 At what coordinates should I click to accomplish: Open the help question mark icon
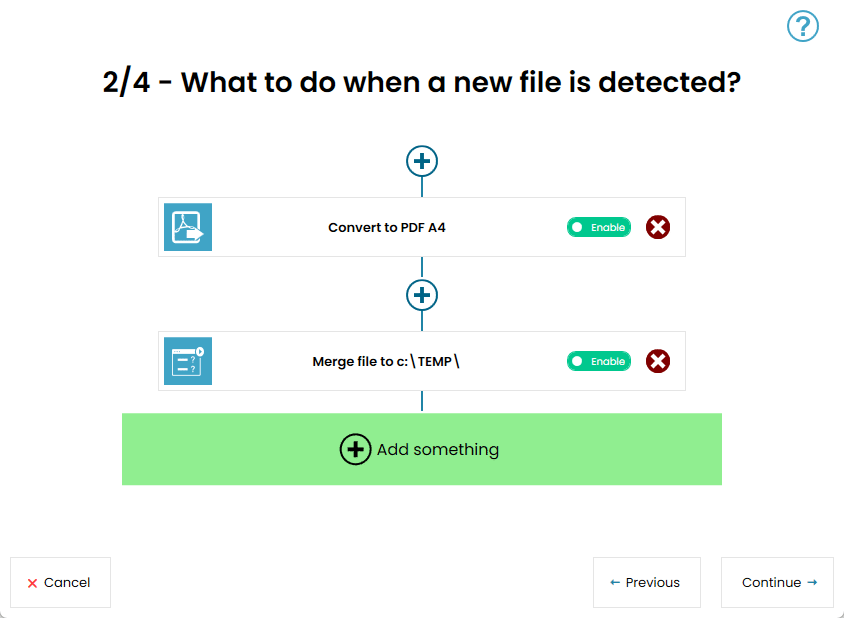pyautogui.click(x=803, y=26)
